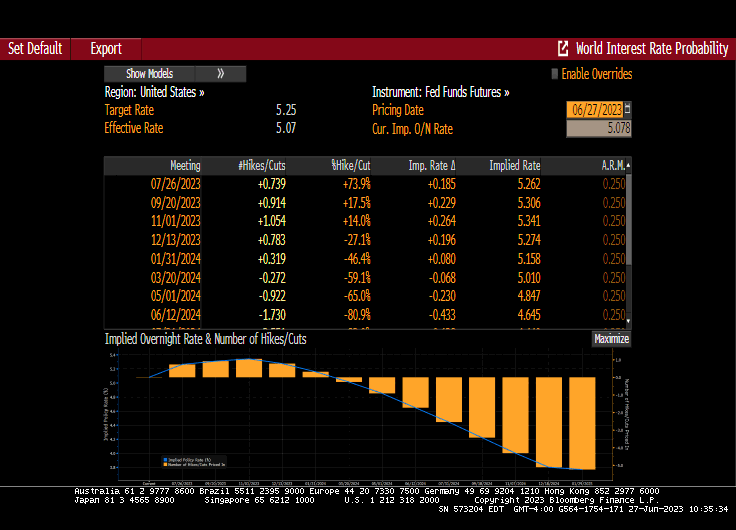Open the Export menu item
The image size is (736, 530).
106,48
